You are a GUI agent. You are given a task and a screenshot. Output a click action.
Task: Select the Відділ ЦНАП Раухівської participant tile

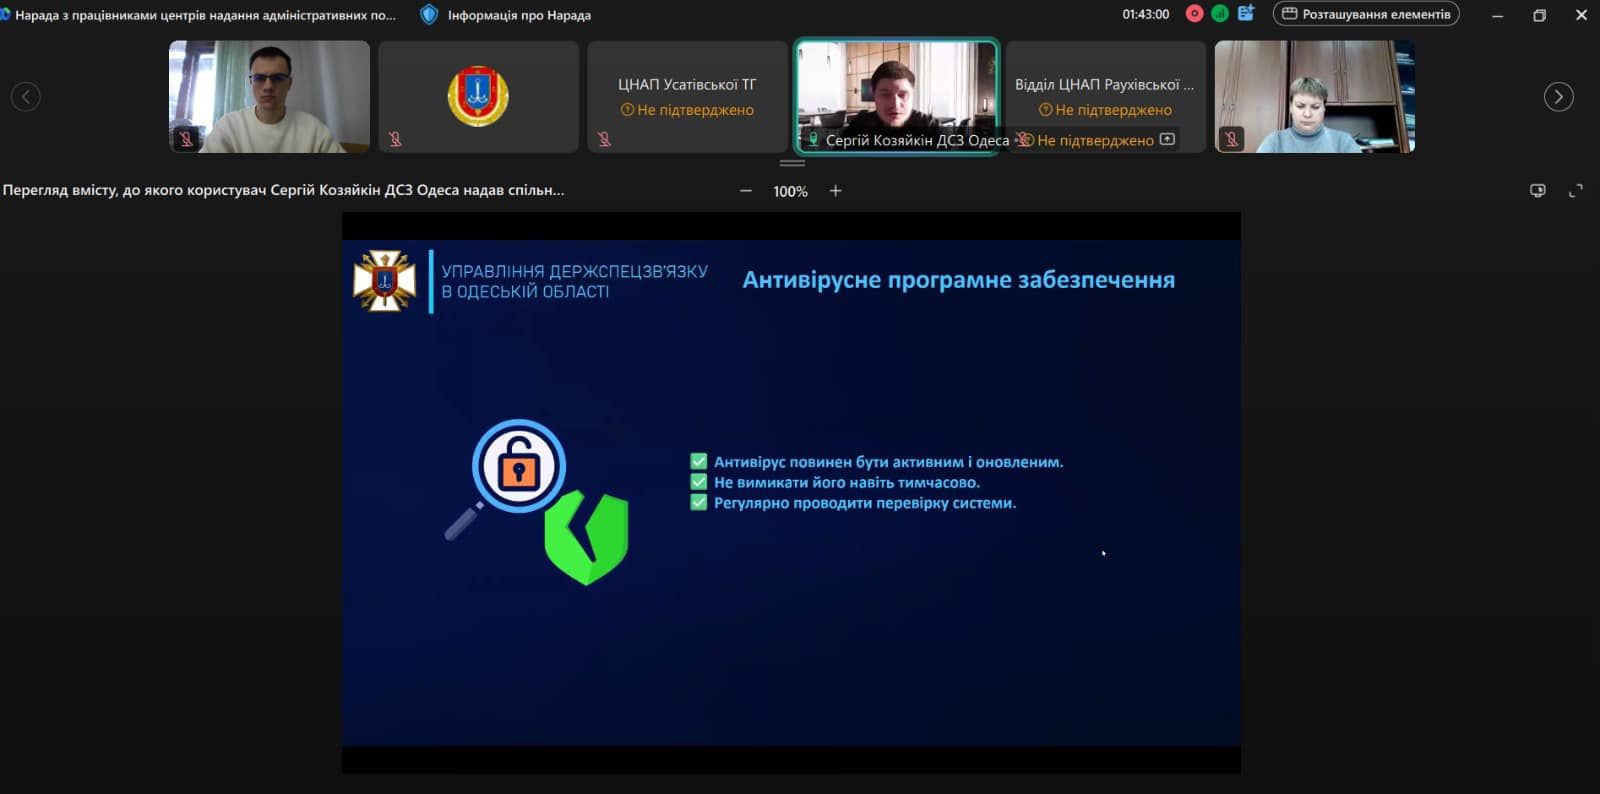click(1105, 97)
